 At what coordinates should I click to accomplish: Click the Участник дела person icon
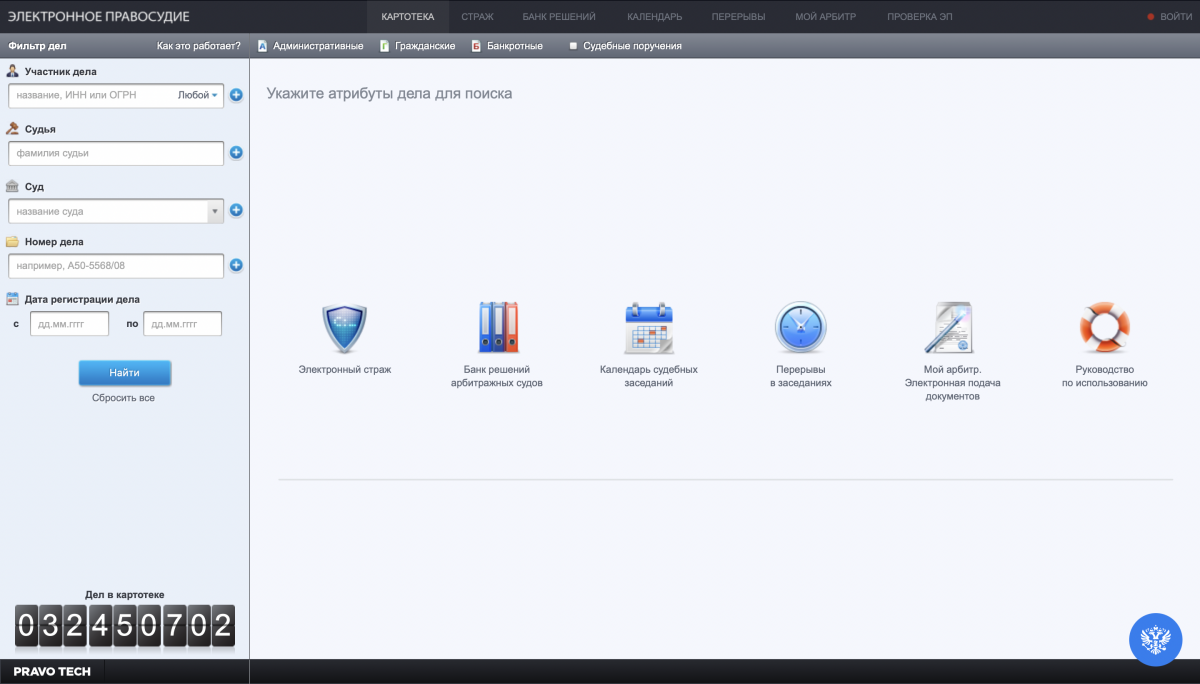pos(12,71)
